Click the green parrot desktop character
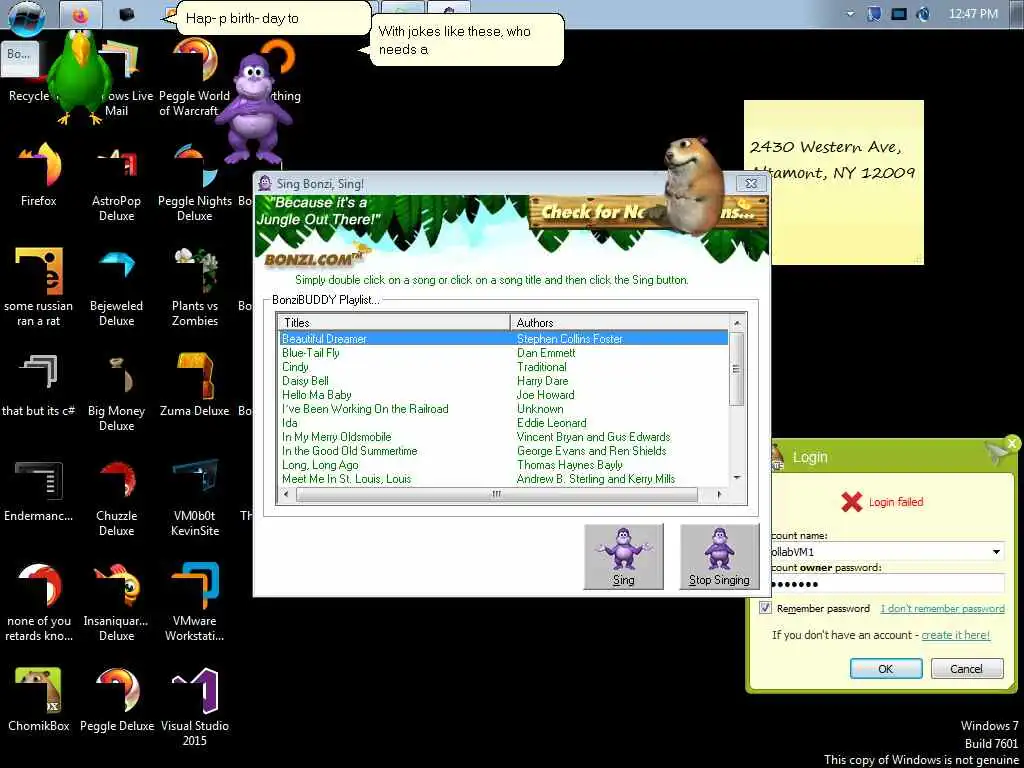 [80, 75]
